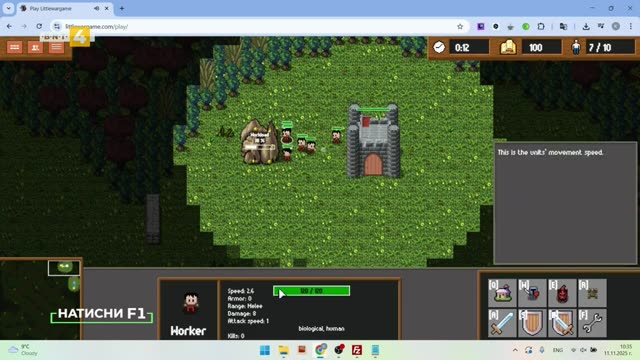Use the wrench repair command [F]

(x=593, y=323)
